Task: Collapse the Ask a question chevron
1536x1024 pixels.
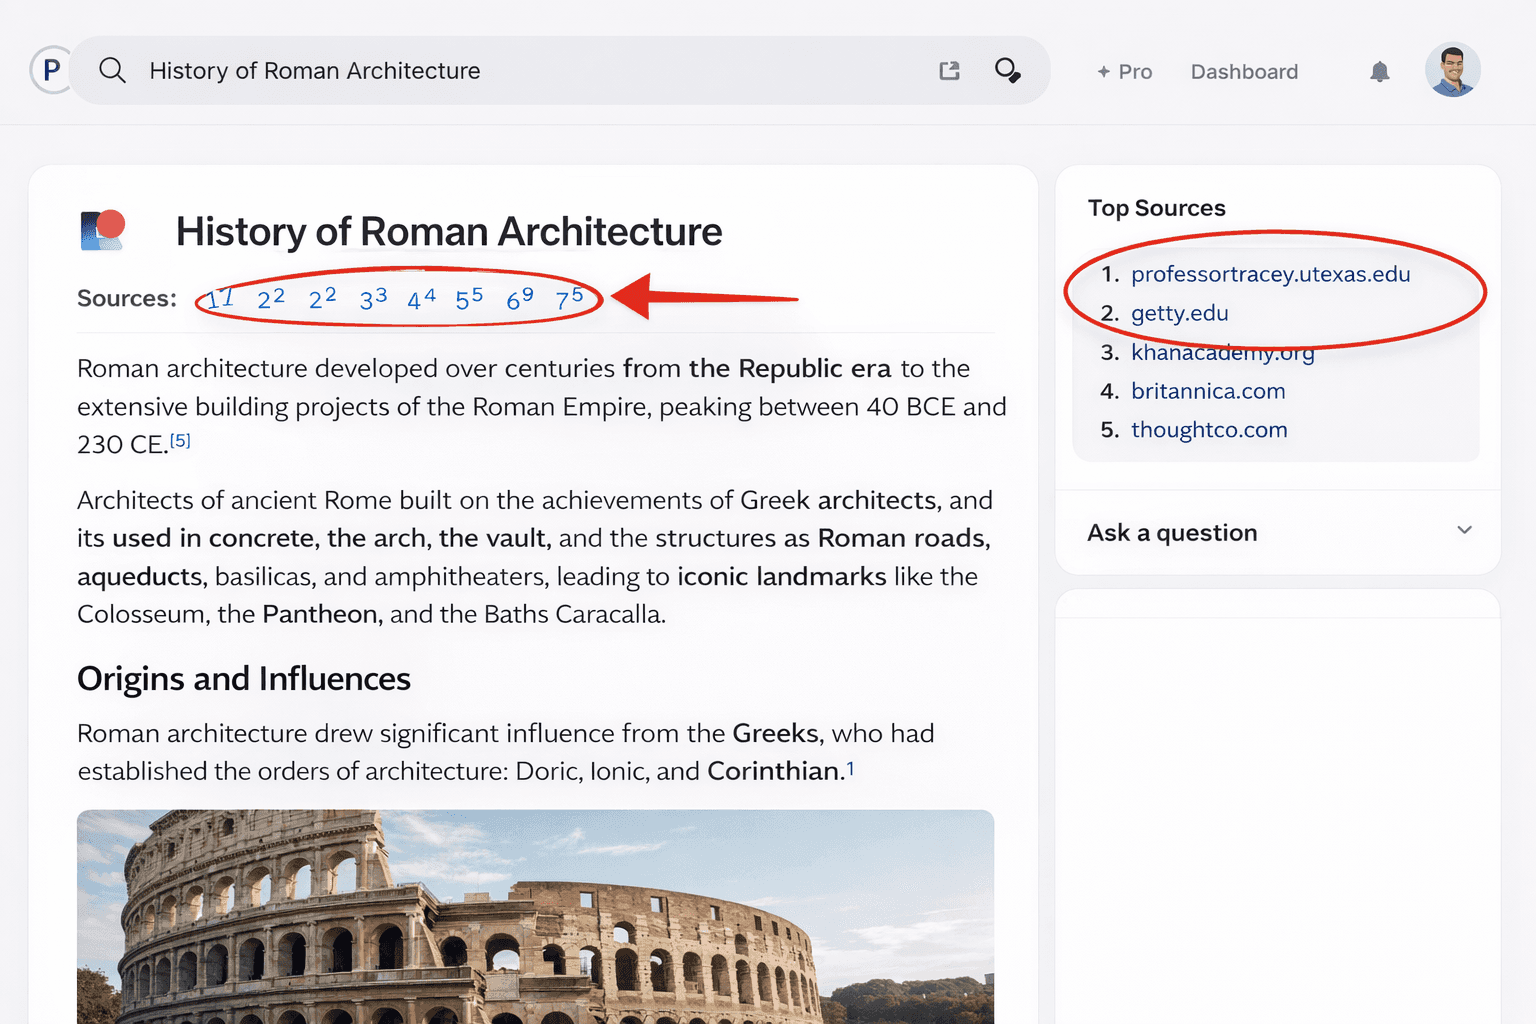Action: [x=1464, y=530]
